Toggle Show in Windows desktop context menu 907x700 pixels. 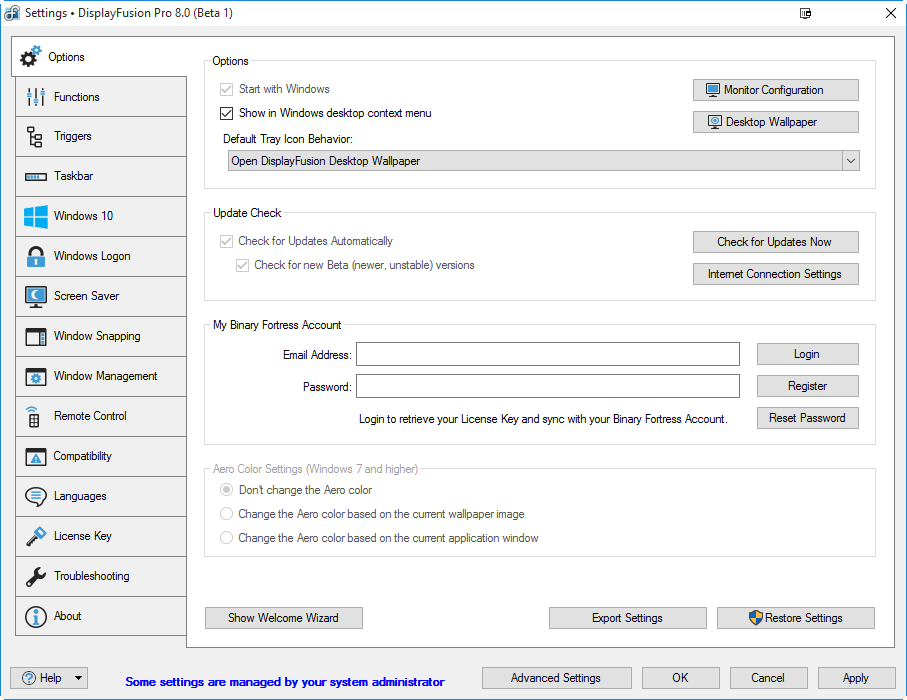[226, 114]
